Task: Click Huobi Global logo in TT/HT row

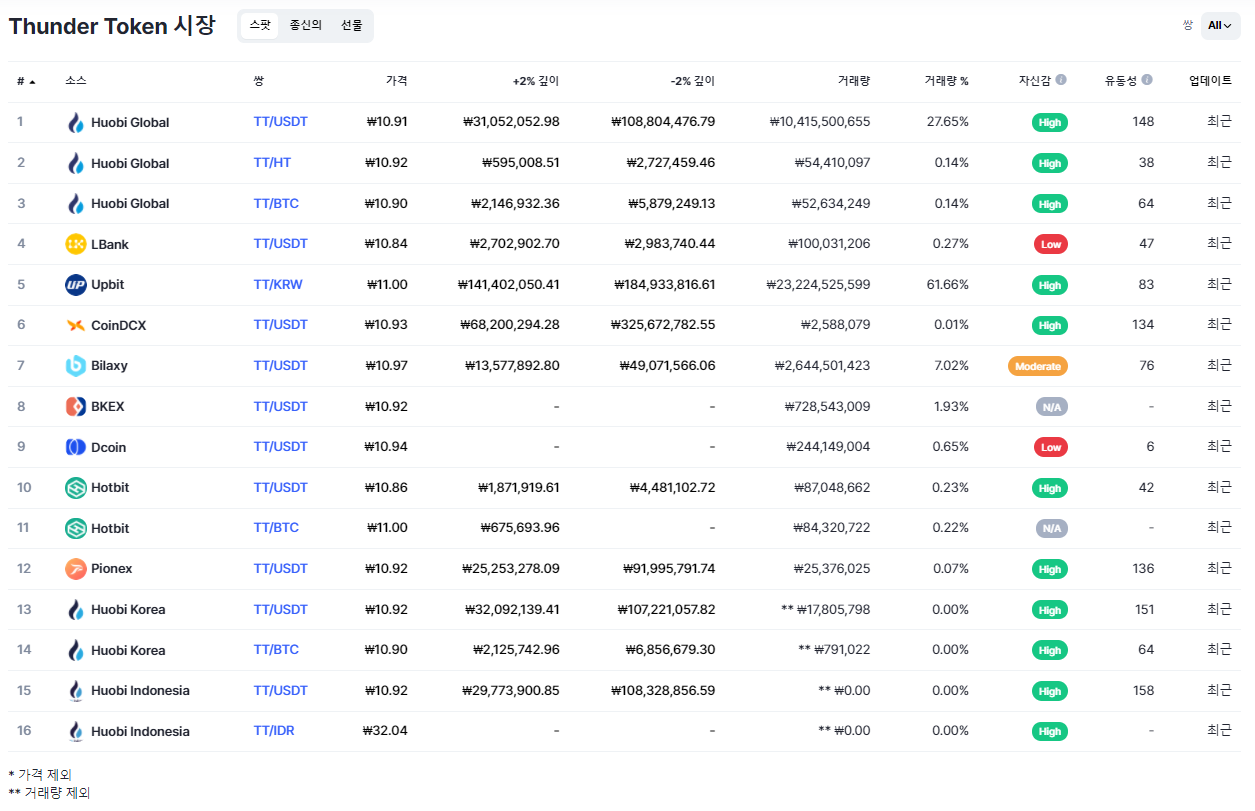Action: [76, 163]
